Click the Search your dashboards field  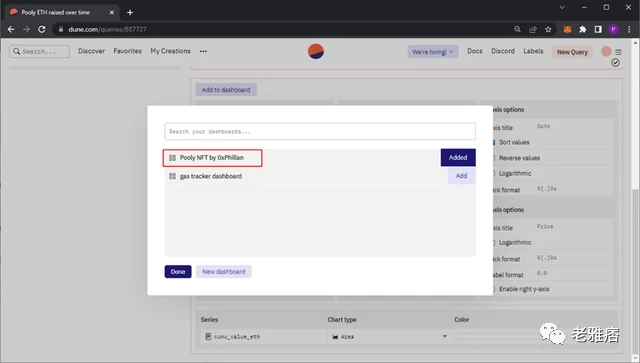320,131
